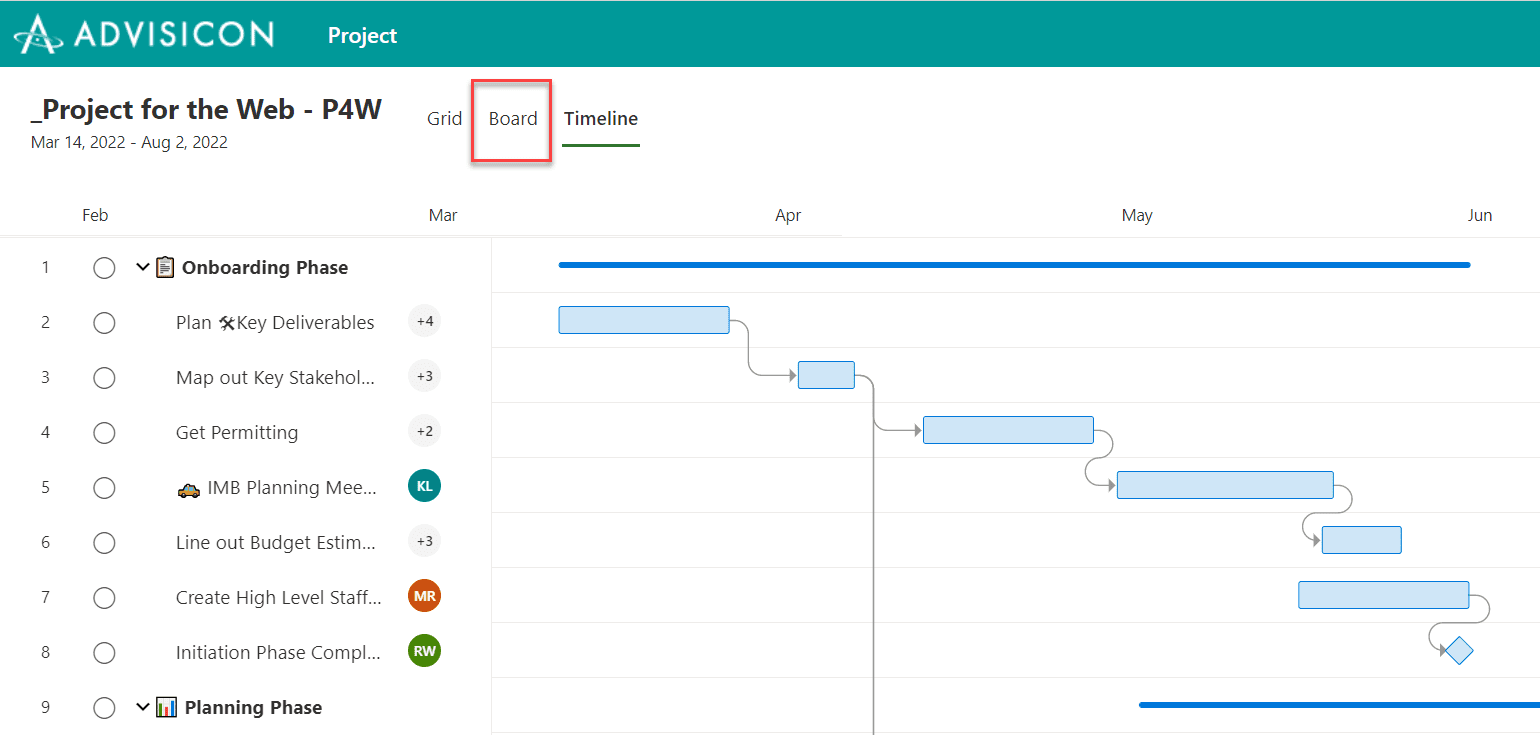Mark Planning Phase task complete
The height and width of the screenshot is (735, 1540).
coord(104,708)
